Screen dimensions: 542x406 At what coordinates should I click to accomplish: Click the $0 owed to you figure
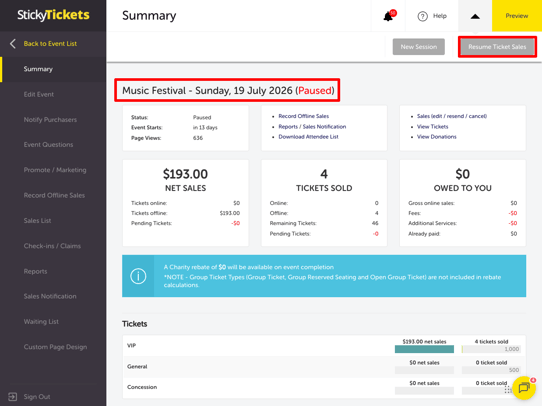(x=462, y=174)
